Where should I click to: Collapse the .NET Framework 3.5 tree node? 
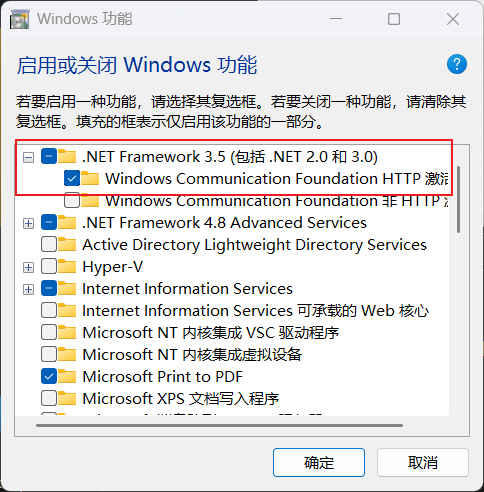click(x=28, y=157)
